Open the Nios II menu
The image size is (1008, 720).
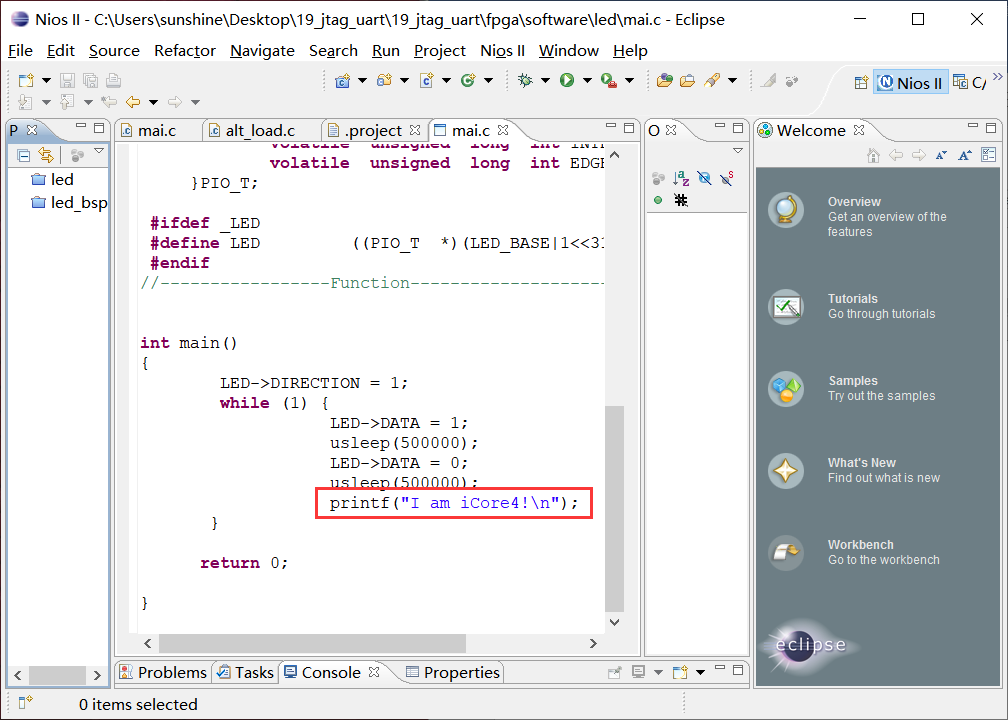click(x=502, y=50)
